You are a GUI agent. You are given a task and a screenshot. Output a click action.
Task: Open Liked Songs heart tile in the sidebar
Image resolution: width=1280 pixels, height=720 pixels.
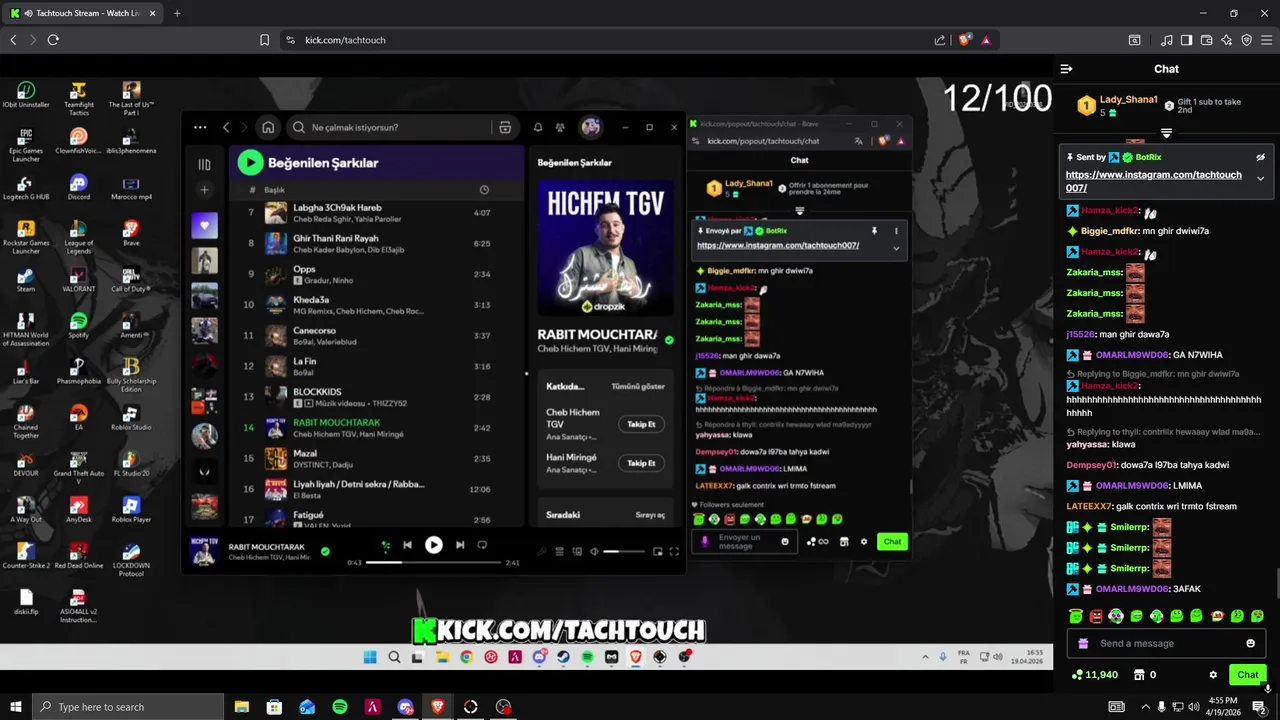(x=204, y=225)
